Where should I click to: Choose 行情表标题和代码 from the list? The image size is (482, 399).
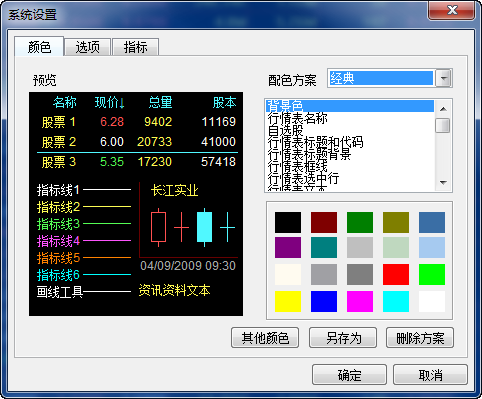coord(350,142)
